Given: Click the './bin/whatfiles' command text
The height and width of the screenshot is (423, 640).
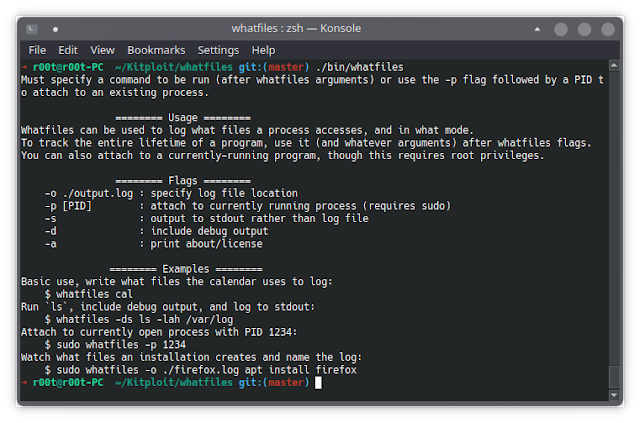Looking at the screenshot, I should [360, 67].
